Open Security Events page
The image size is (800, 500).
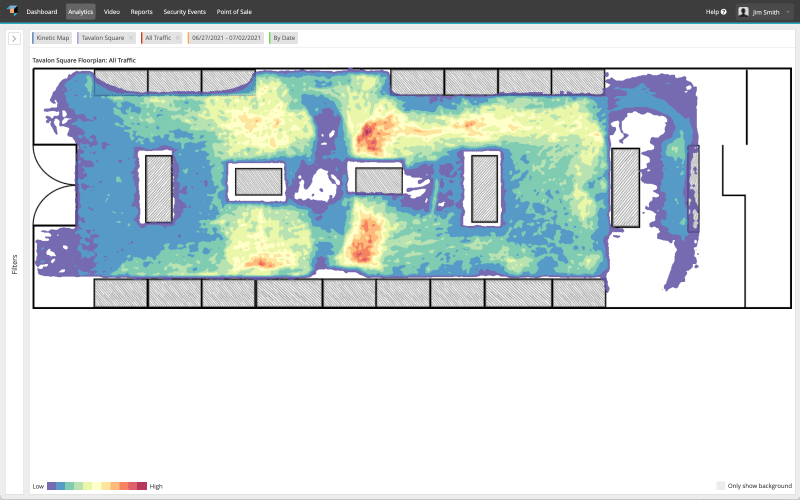pos(184,12)
